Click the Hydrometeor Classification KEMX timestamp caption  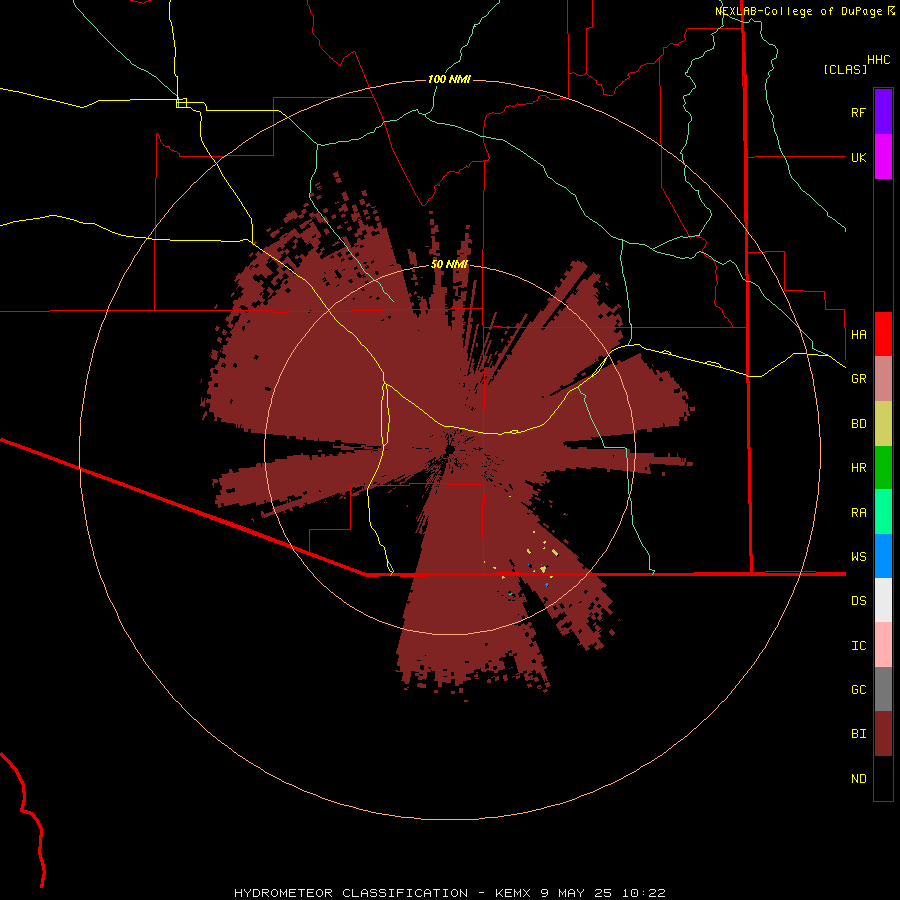449,893
